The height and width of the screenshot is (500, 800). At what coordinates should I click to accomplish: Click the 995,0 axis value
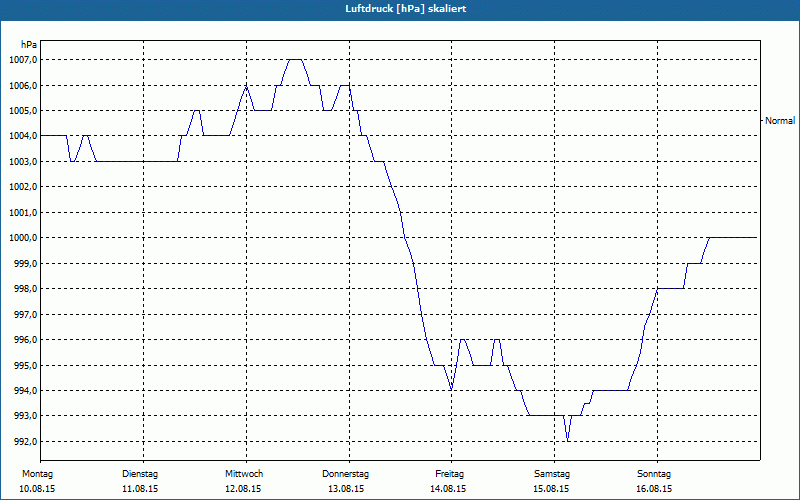click(x=25, y=365)
